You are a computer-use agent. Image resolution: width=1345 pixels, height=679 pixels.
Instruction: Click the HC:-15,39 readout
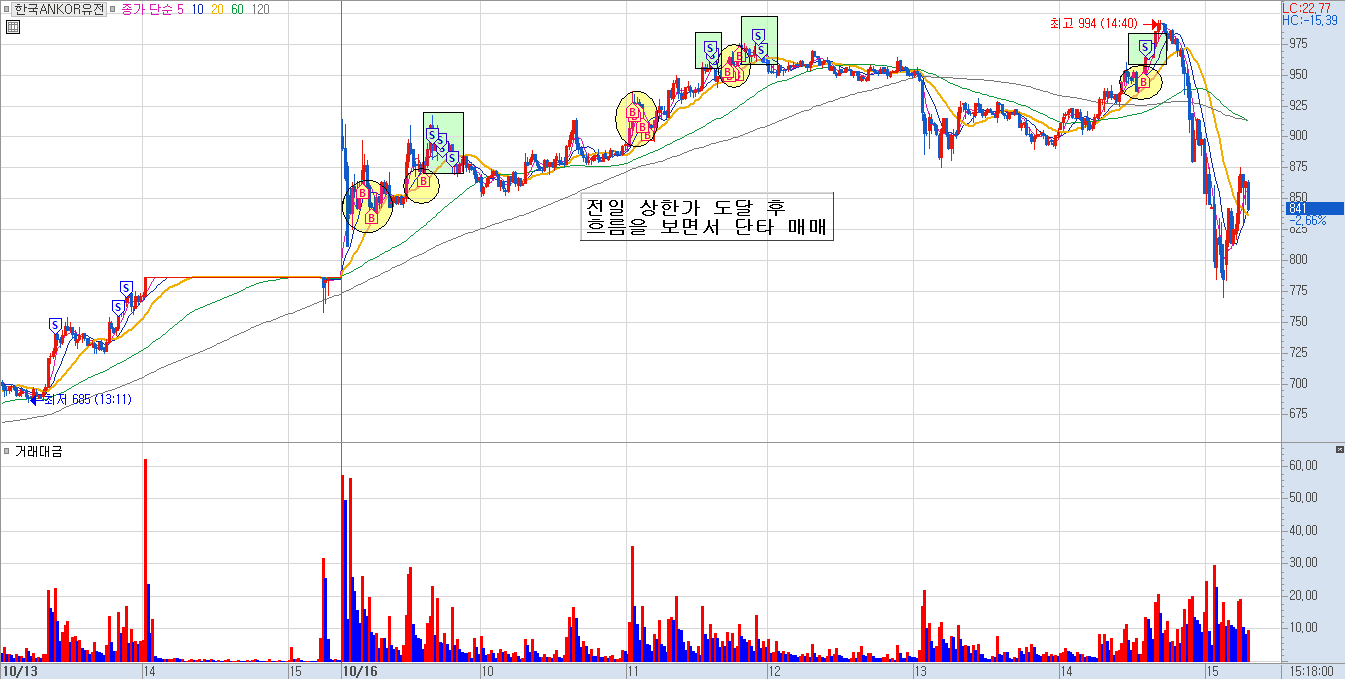pyautogui.click(x=1309, y=19)
